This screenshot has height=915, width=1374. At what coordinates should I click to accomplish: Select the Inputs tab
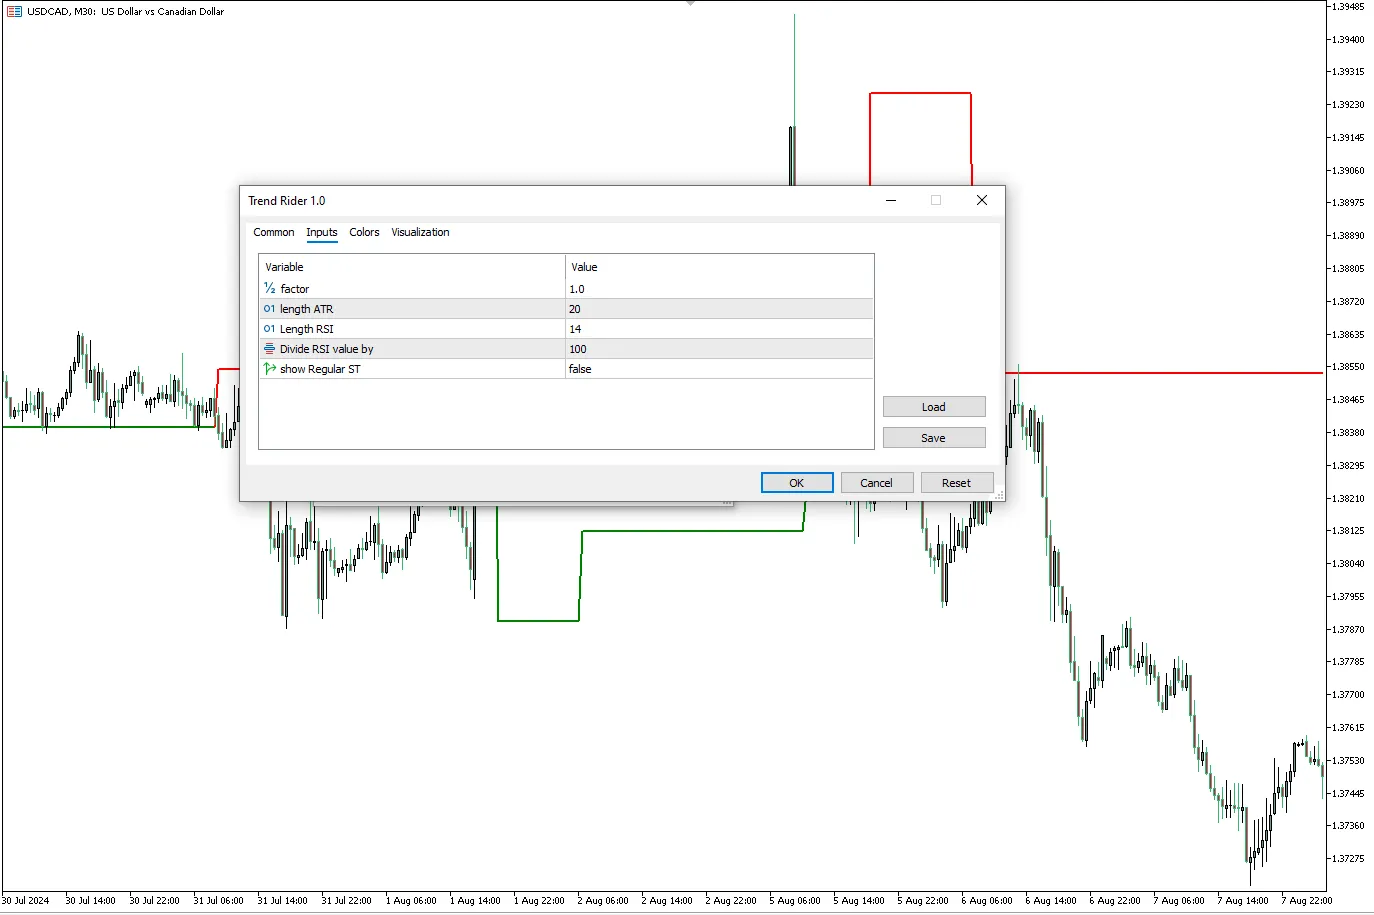(x=322, y=232)
